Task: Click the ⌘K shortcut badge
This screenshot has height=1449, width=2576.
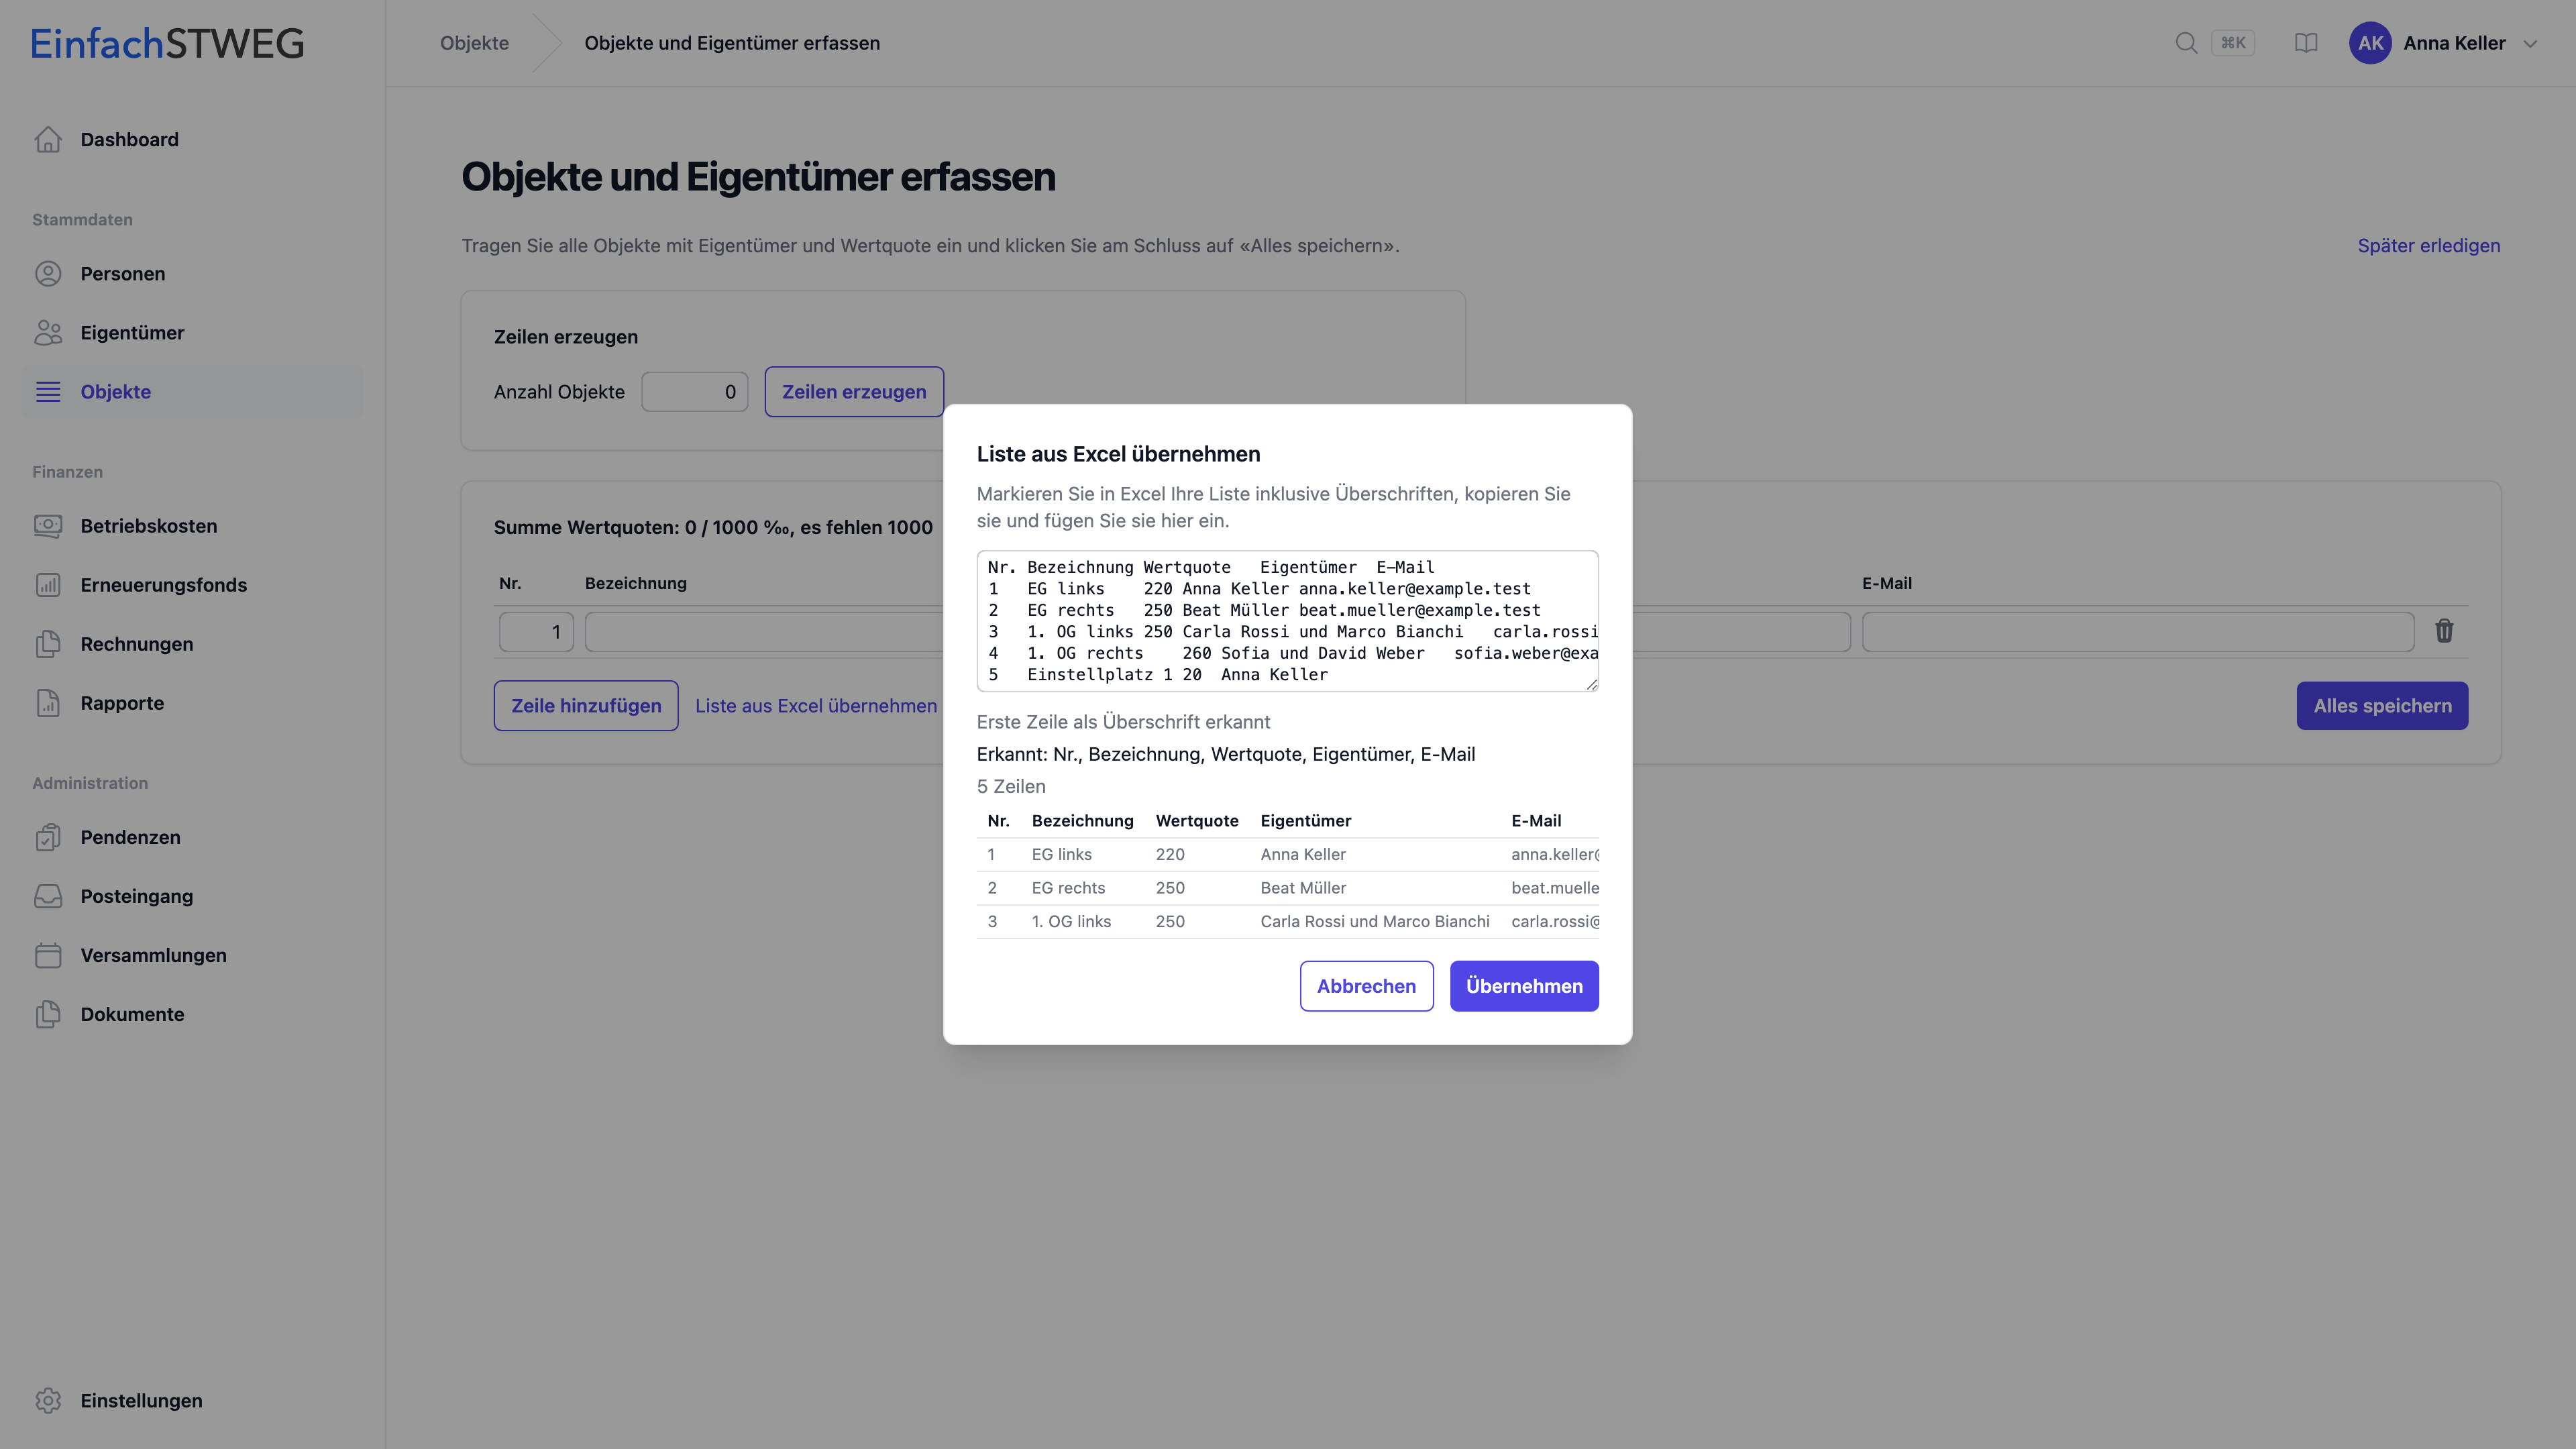Action: [2233, 43]
